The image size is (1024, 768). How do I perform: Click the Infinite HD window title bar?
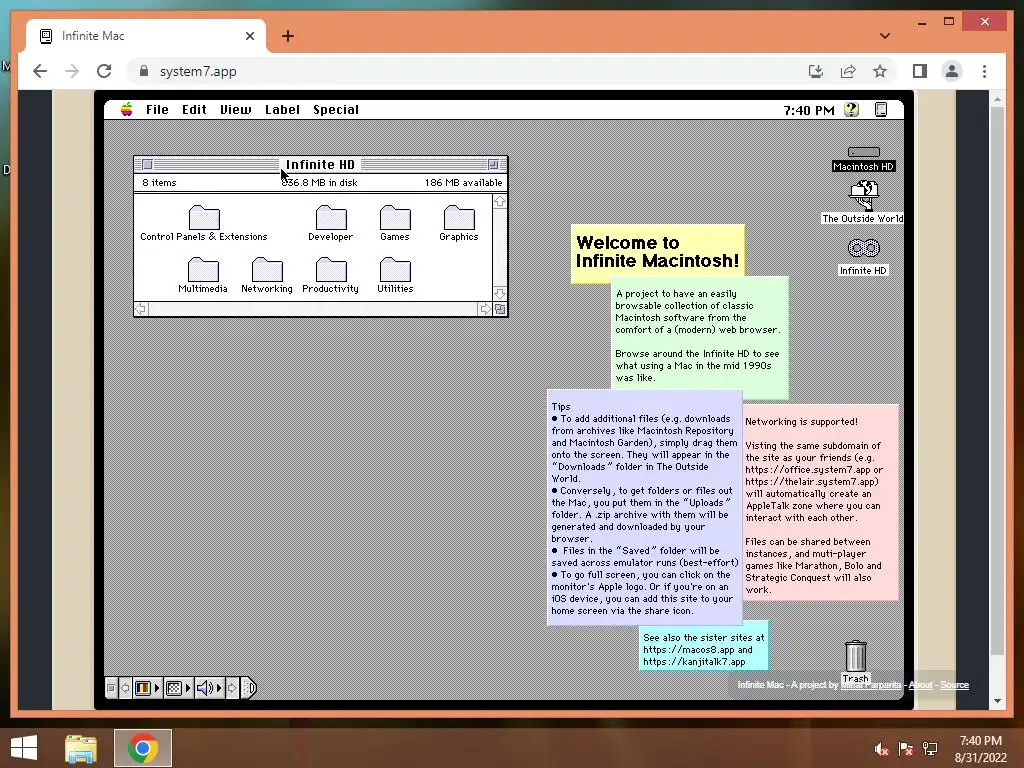click(x=321, y=165)
